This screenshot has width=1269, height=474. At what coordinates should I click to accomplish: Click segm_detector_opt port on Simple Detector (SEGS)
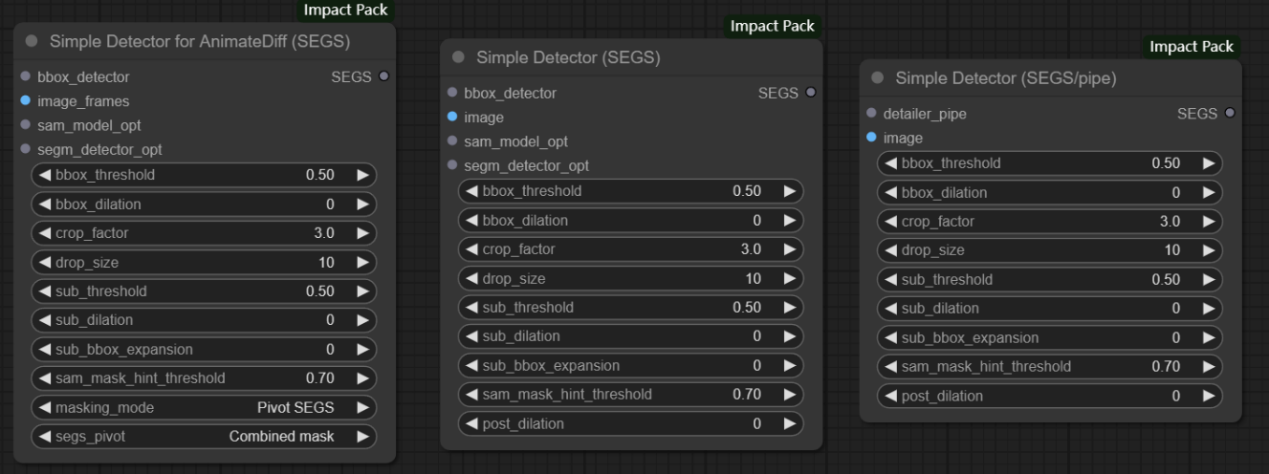click(x=452, y=166)
